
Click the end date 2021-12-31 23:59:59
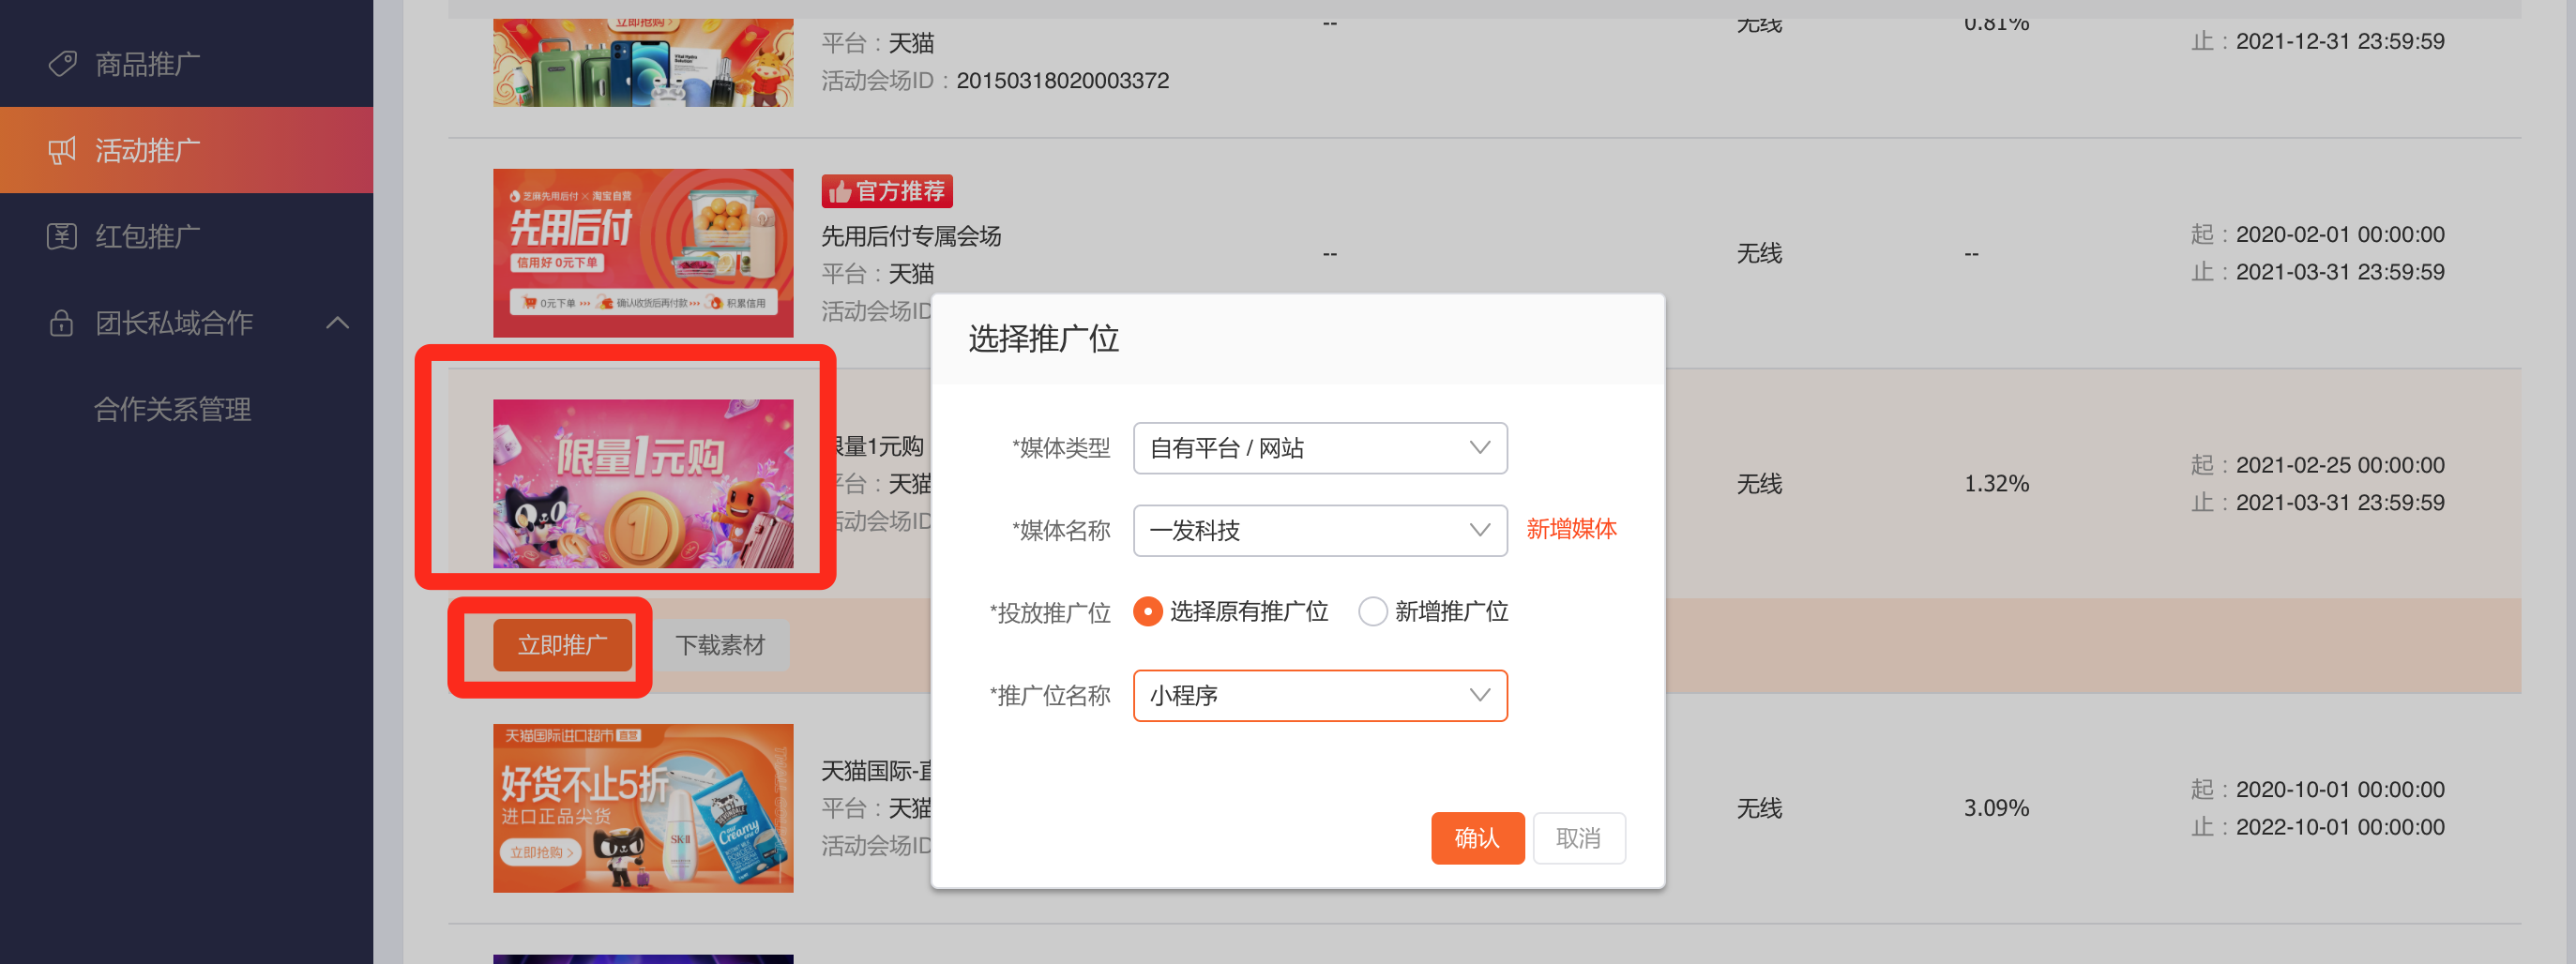tap(2339, 41)
